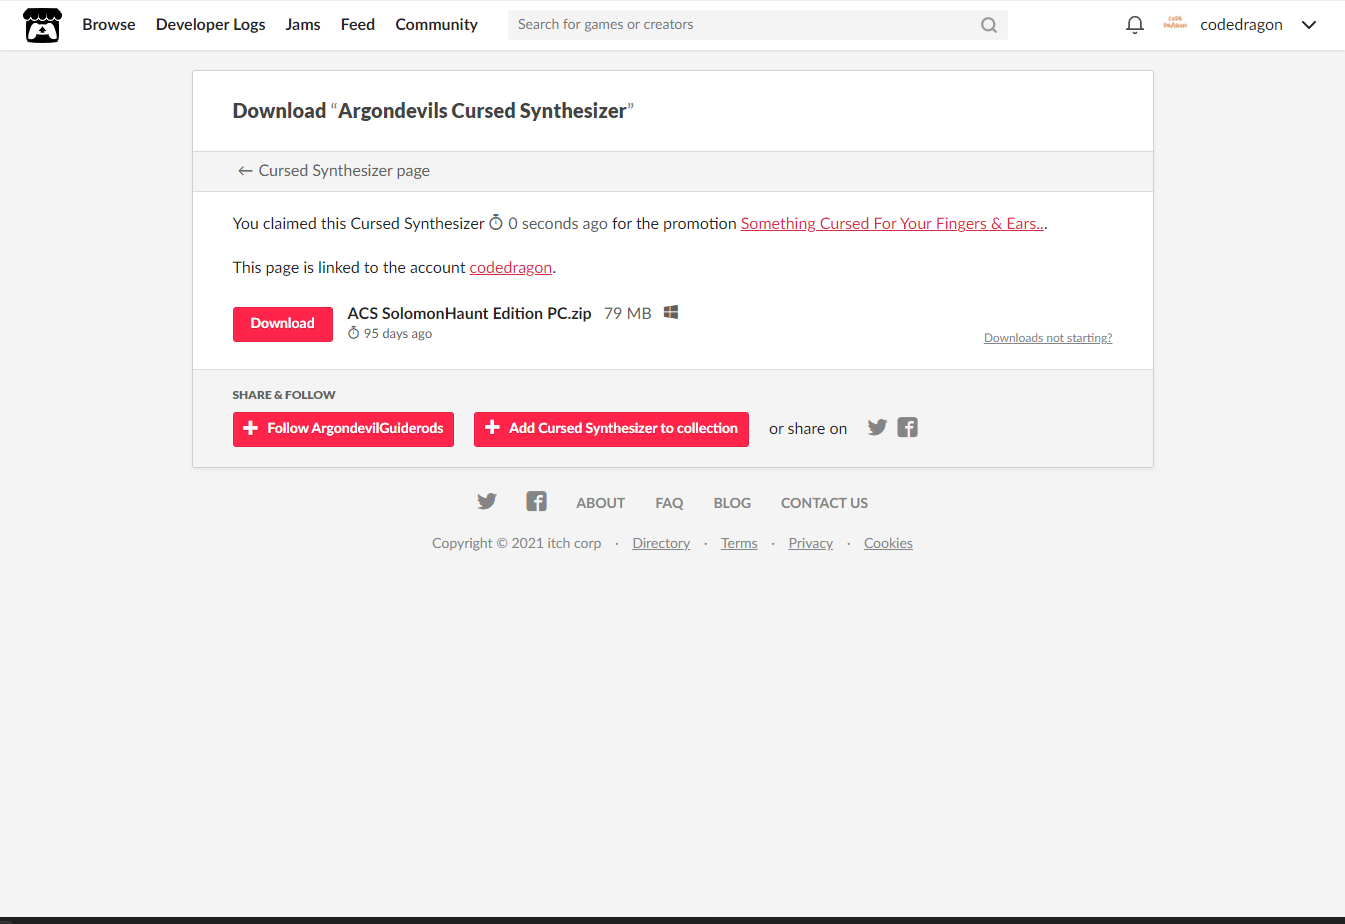Open the Something Cursed promotion link
Image resolution: width=1345 pixels, height=924 pixels.
tap(892, 224)
